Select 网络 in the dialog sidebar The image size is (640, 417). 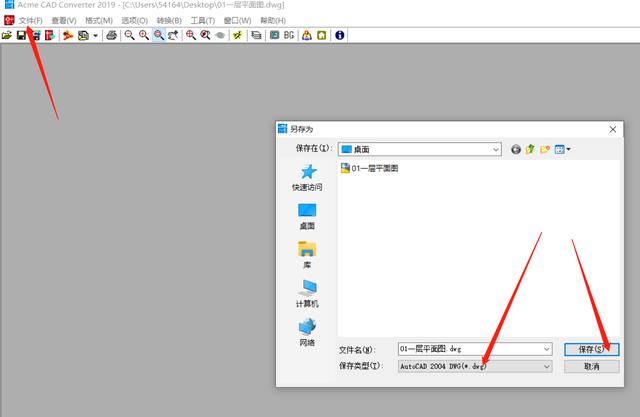(x=307, y=333)
